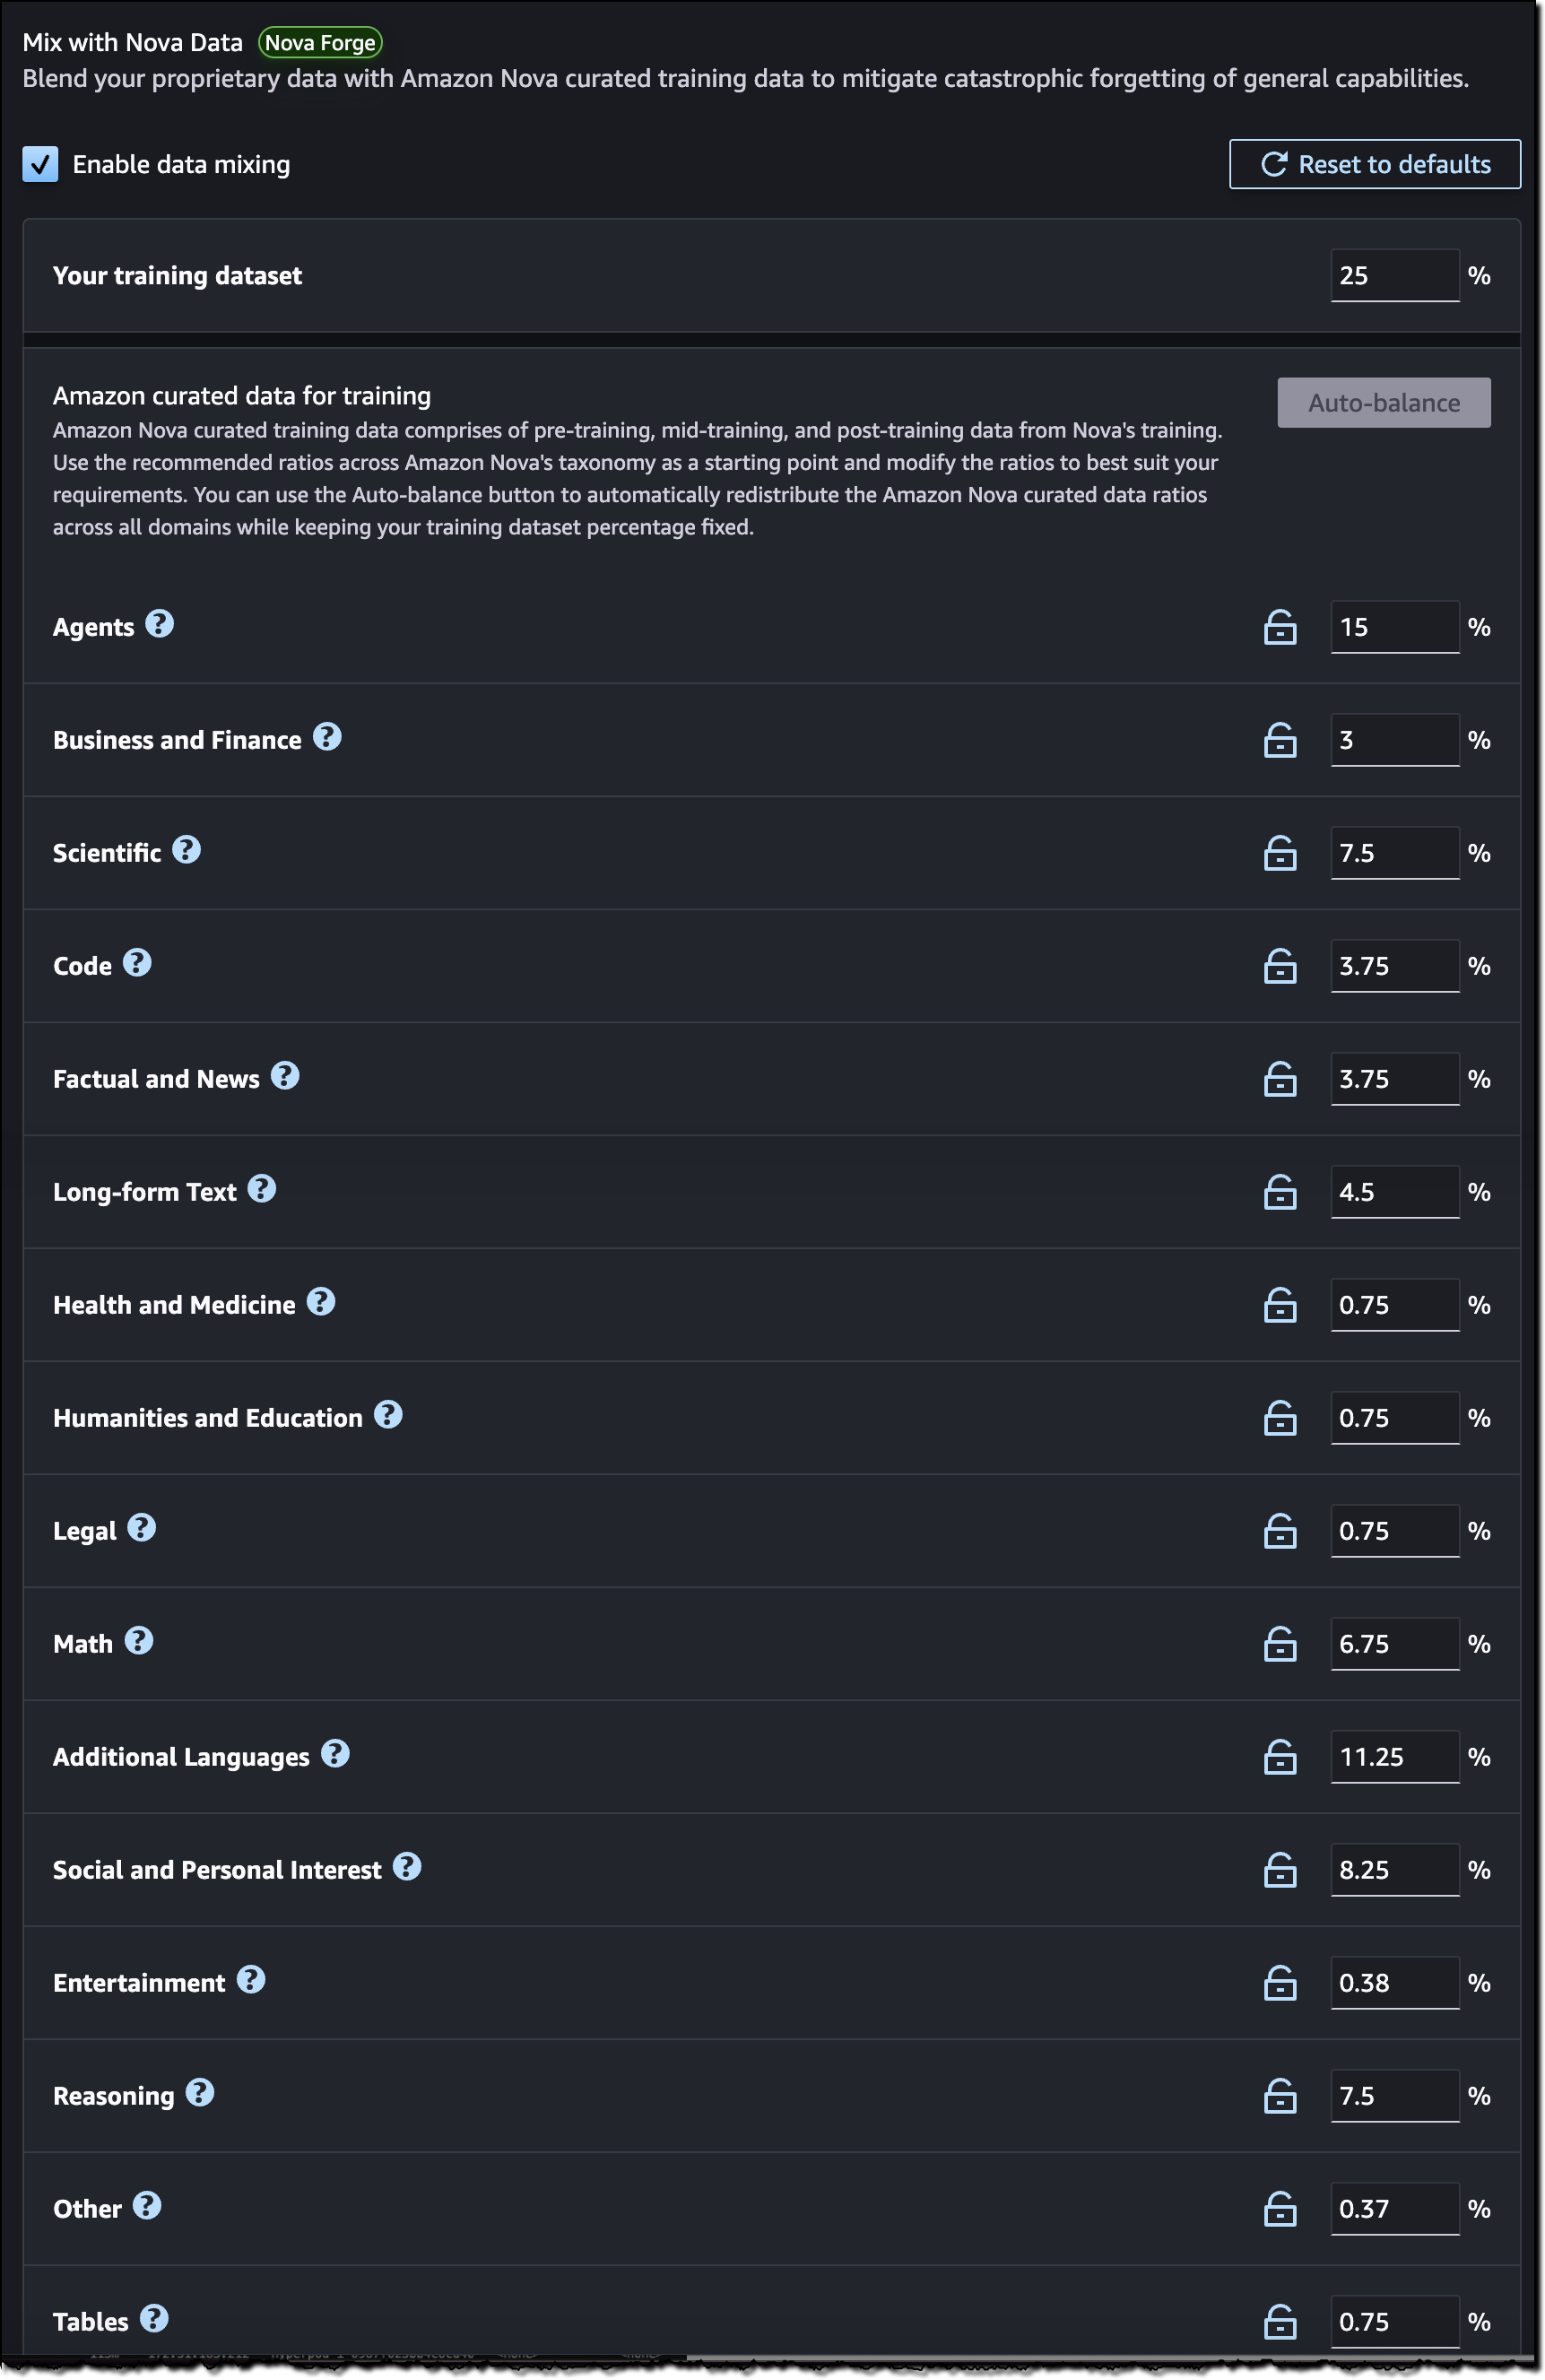Lock the Agents percentage ratio

point(1280,627)
